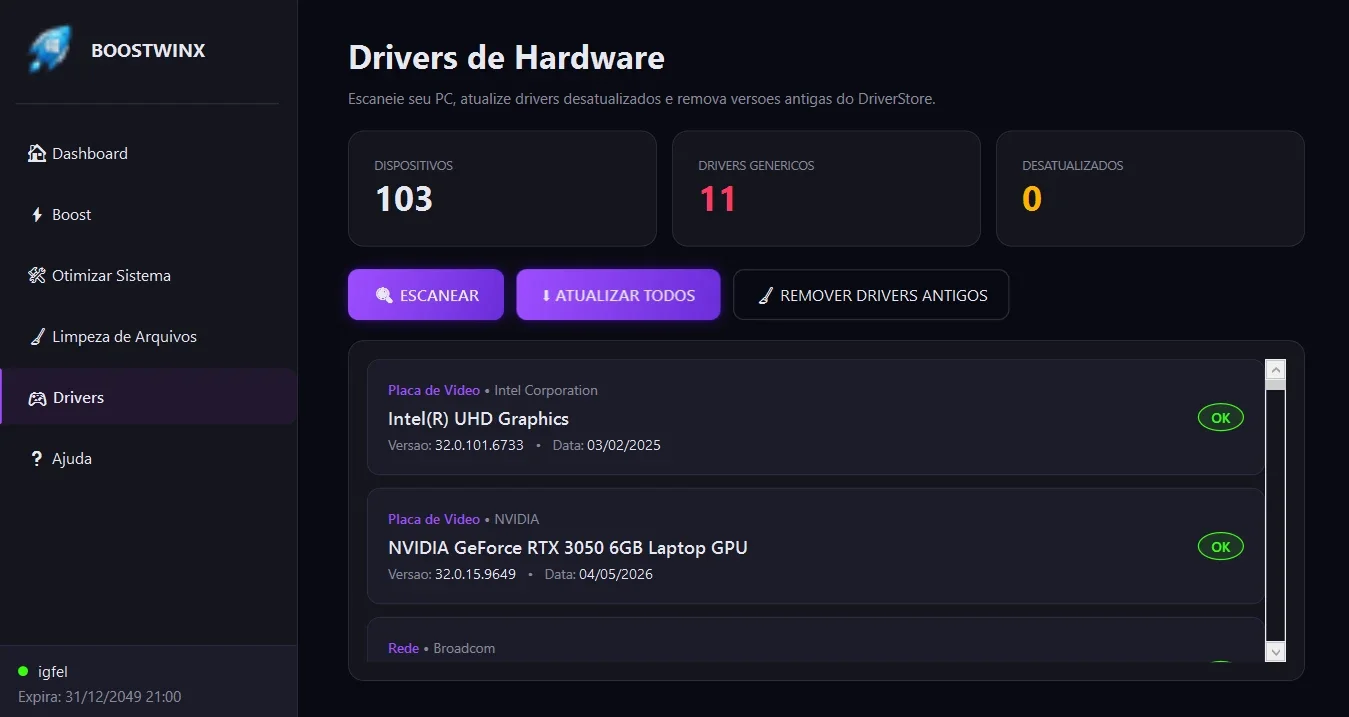Click the scroll up arrow of the driver list
Viewport: 1349px width, 717px height.
1275,370
